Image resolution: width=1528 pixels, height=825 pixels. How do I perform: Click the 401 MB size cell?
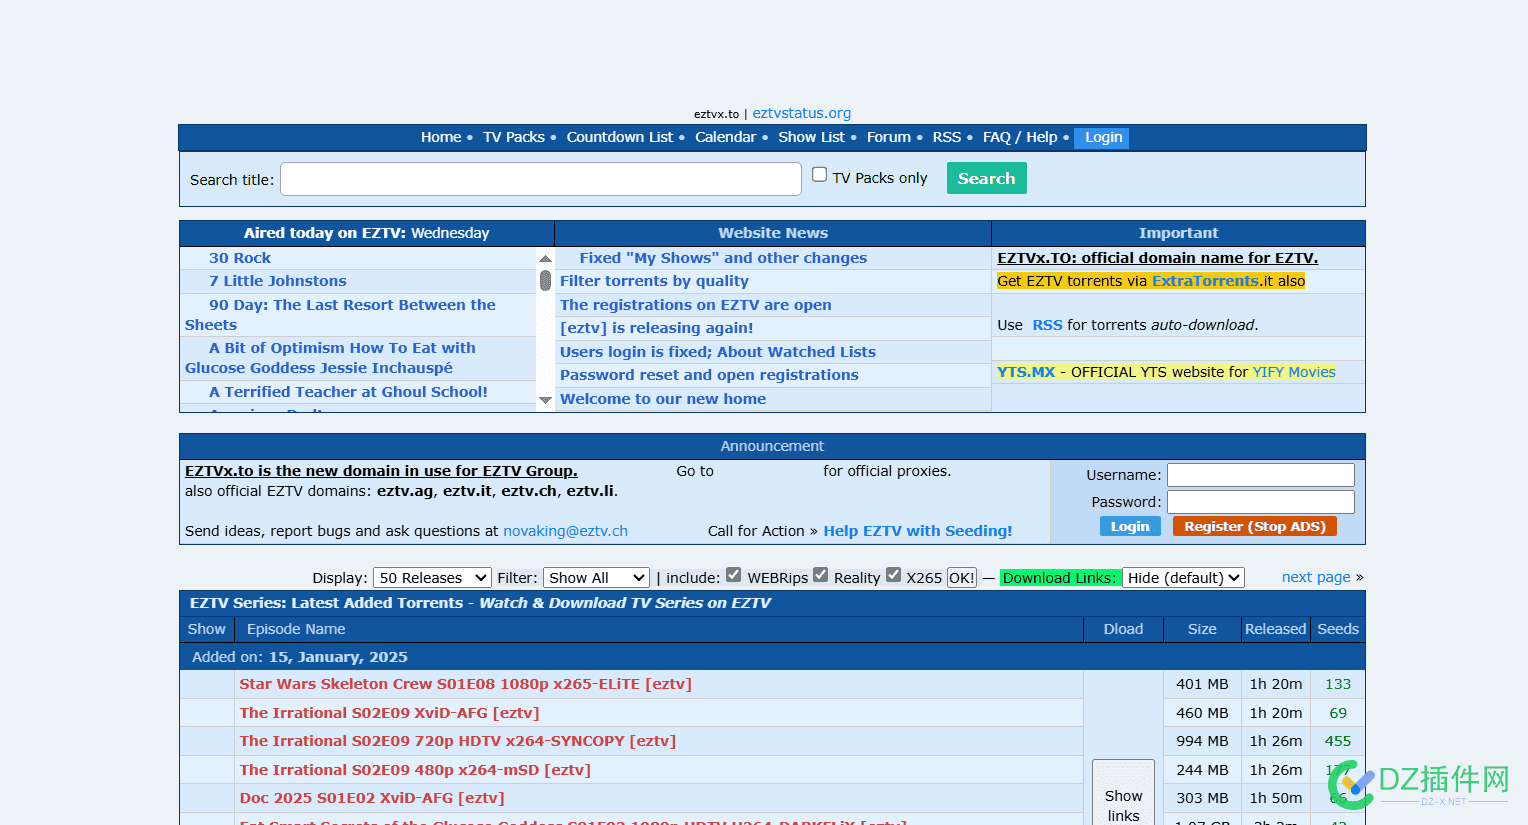tap(1202, 684)
